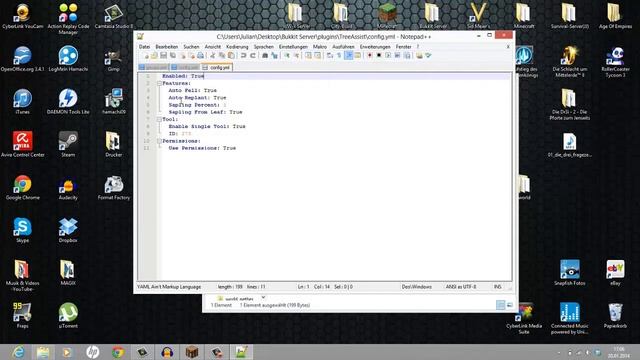640x360 pixels.
Task: Open the uTorrent desktop shortcut
Action: [x=68, y=316]
